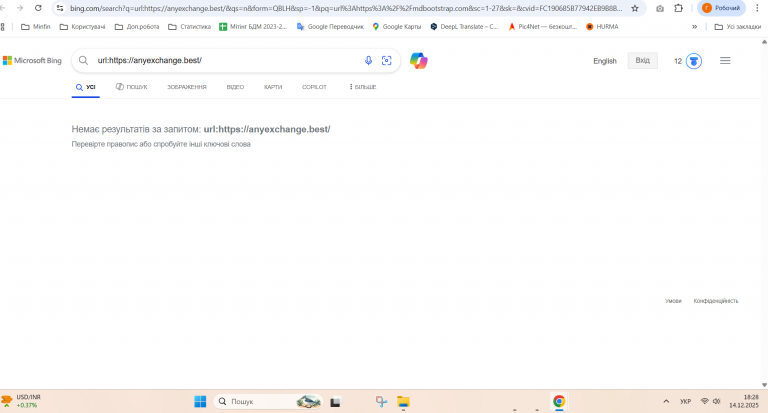This screenshot has width=768, height=413.
Task: Click the page scrollbar down arrow
Action: 764,385
